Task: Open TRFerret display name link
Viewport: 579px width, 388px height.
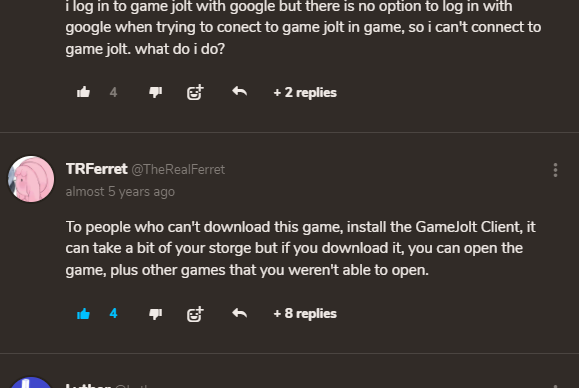Action: click(96, 169)
